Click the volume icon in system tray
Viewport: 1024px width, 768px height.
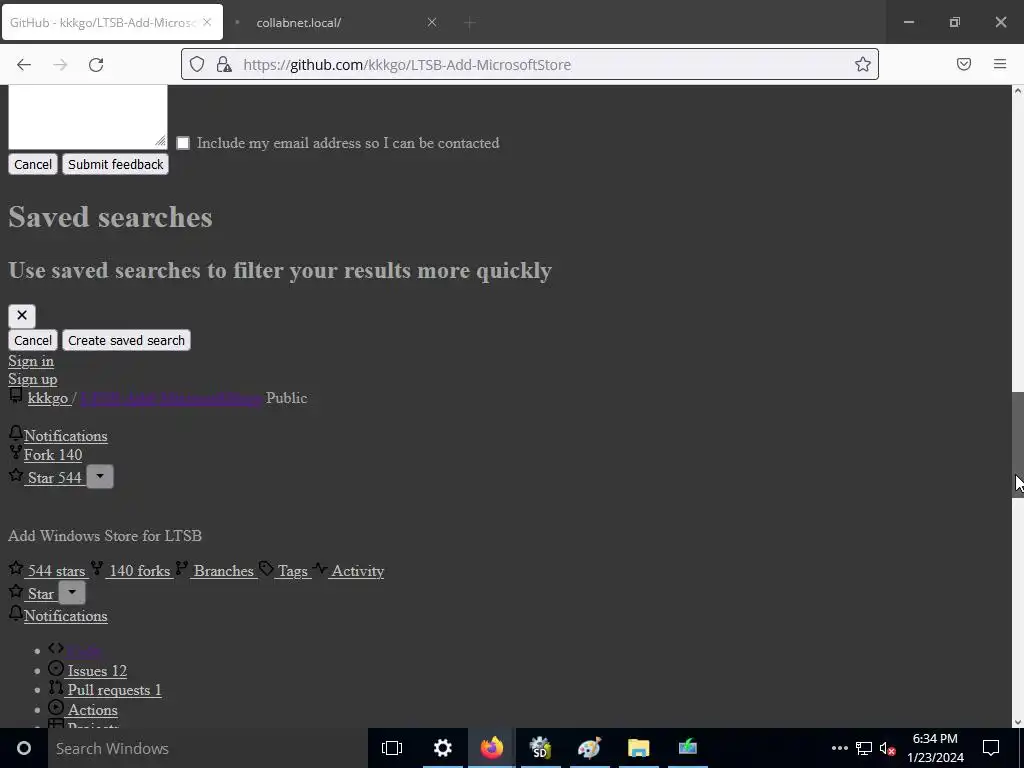coord(888,748)
